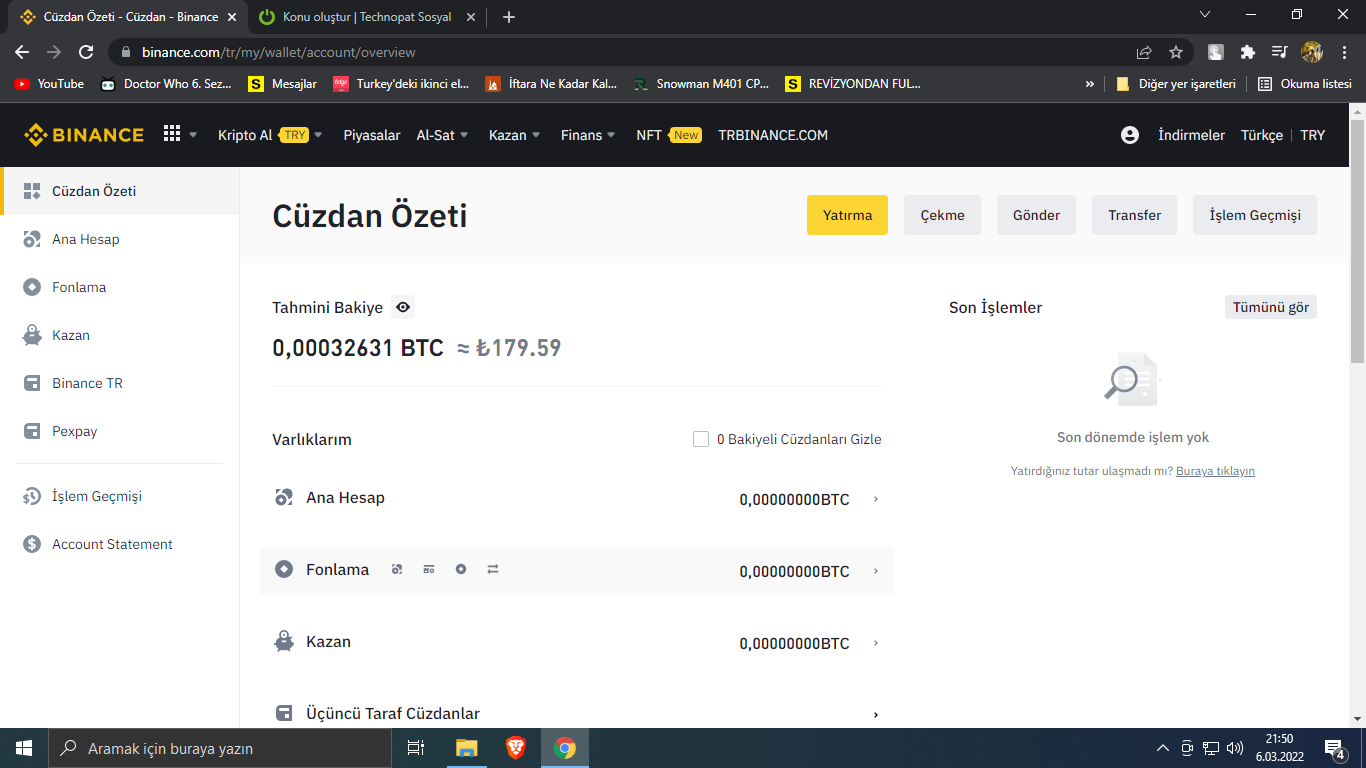This screenshot has width=1366, height=768.
Task: Click the Binance logo in the header
Action: tap(84, 135)
